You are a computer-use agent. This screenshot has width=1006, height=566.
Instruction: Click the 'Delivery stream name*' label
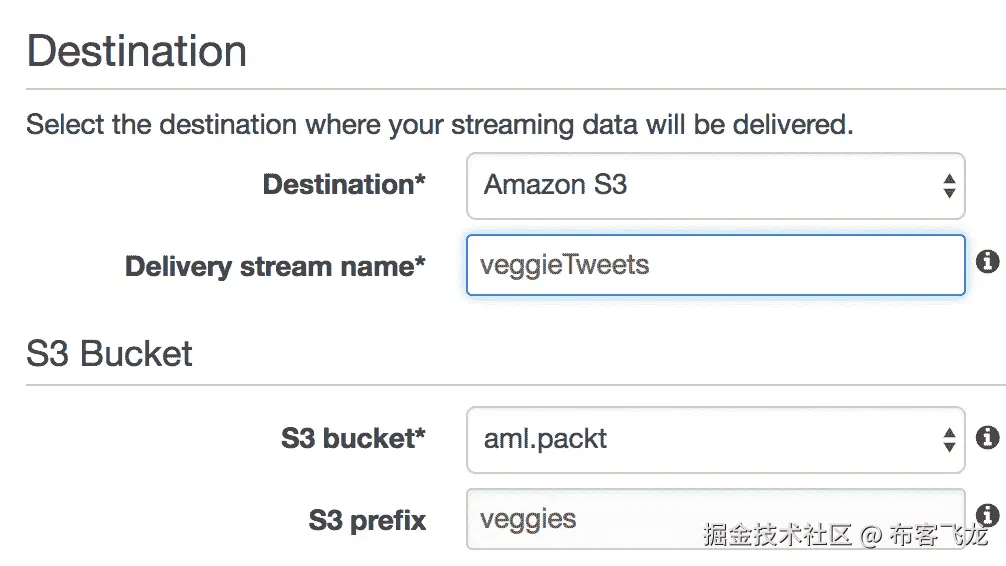click(x=275, y=267)
